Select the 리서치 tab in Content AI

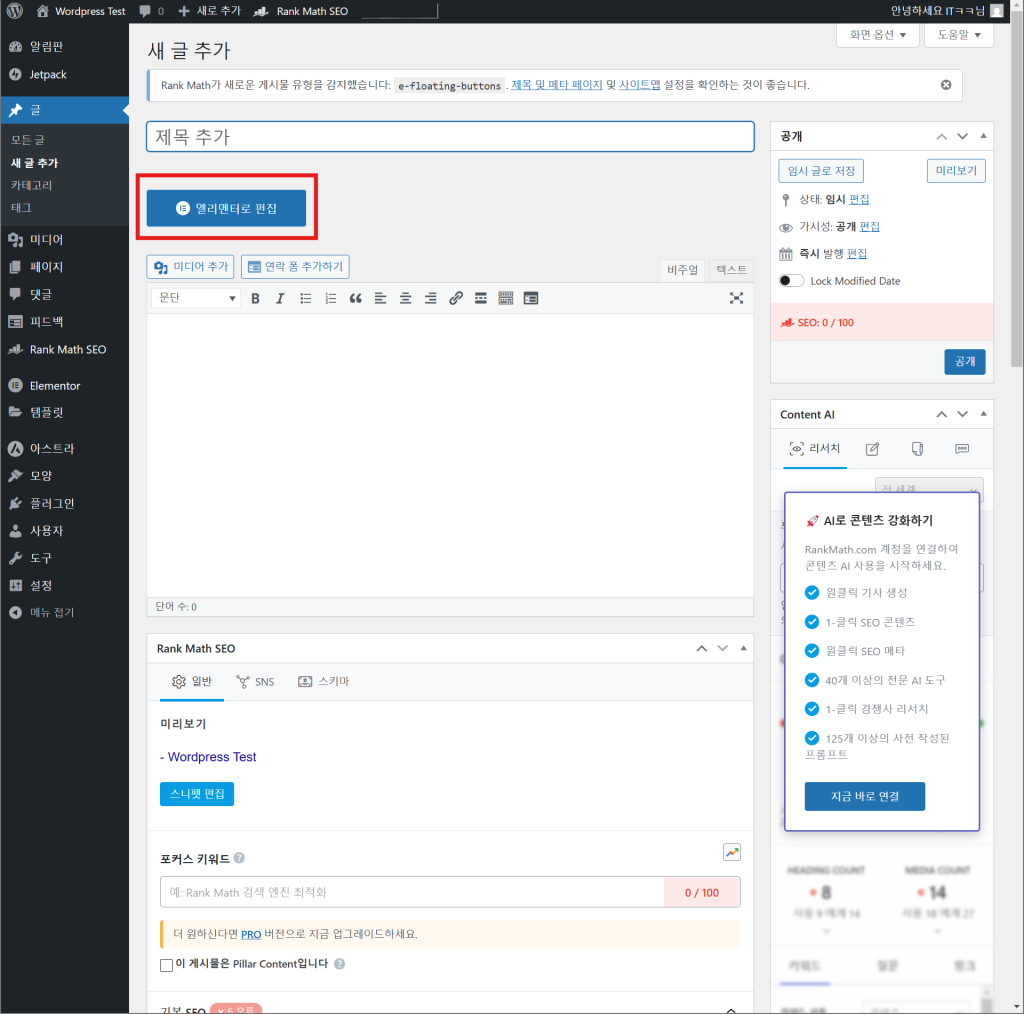point(815,449)
